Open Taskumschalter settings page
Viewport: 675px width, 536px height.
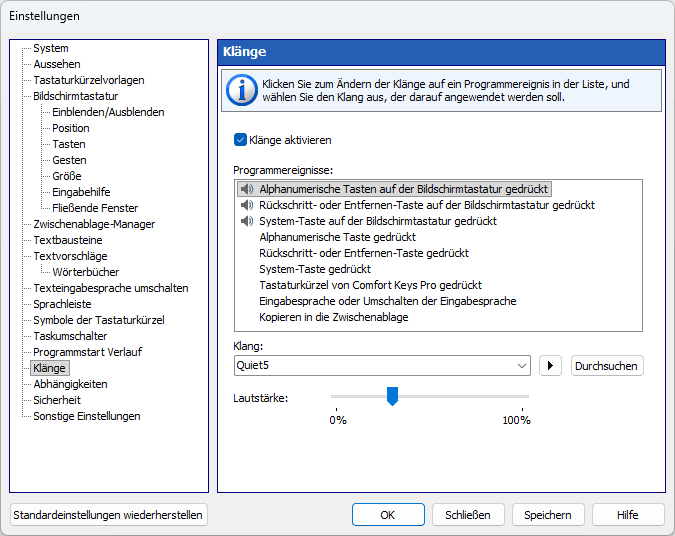coord(70,336)
